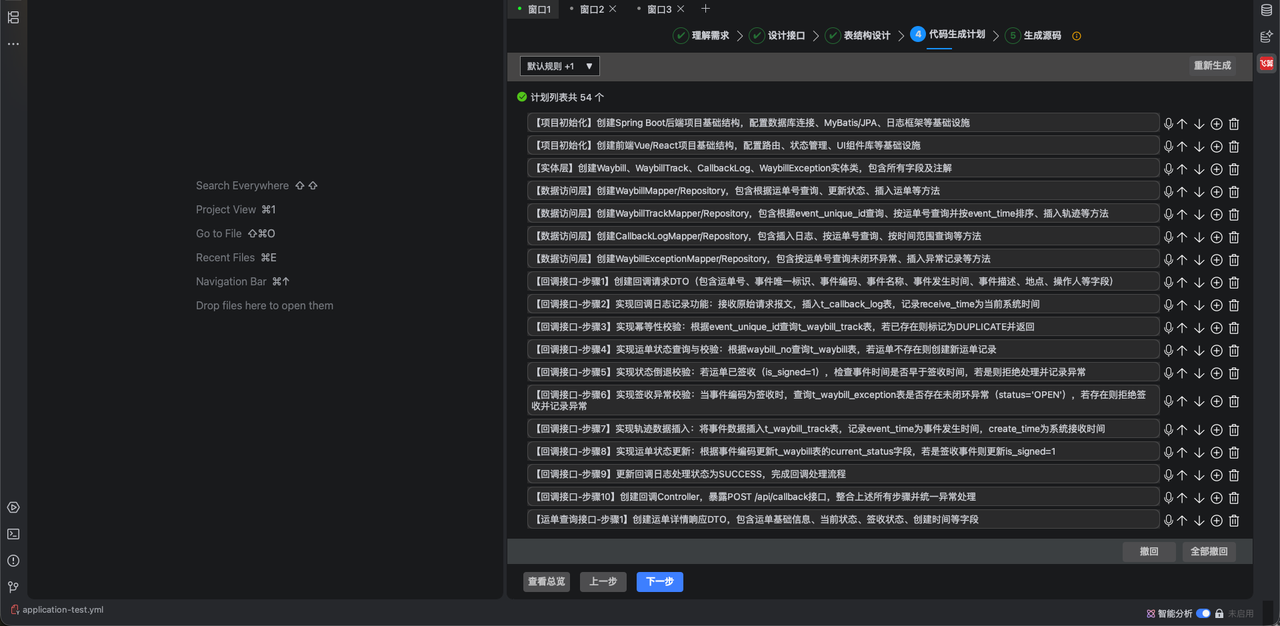Click the Search Everywhere hint text
The image size is (1280, 626).
click(242, 186)
